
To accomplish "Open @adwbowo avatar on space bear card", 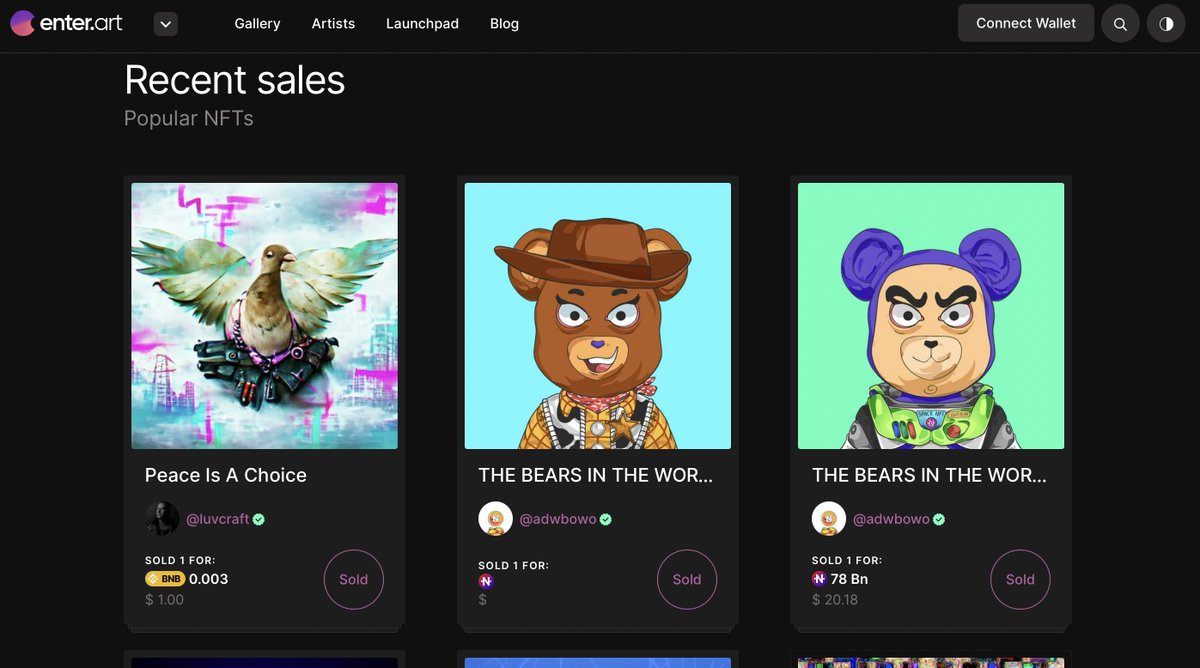I will (829, 519).
